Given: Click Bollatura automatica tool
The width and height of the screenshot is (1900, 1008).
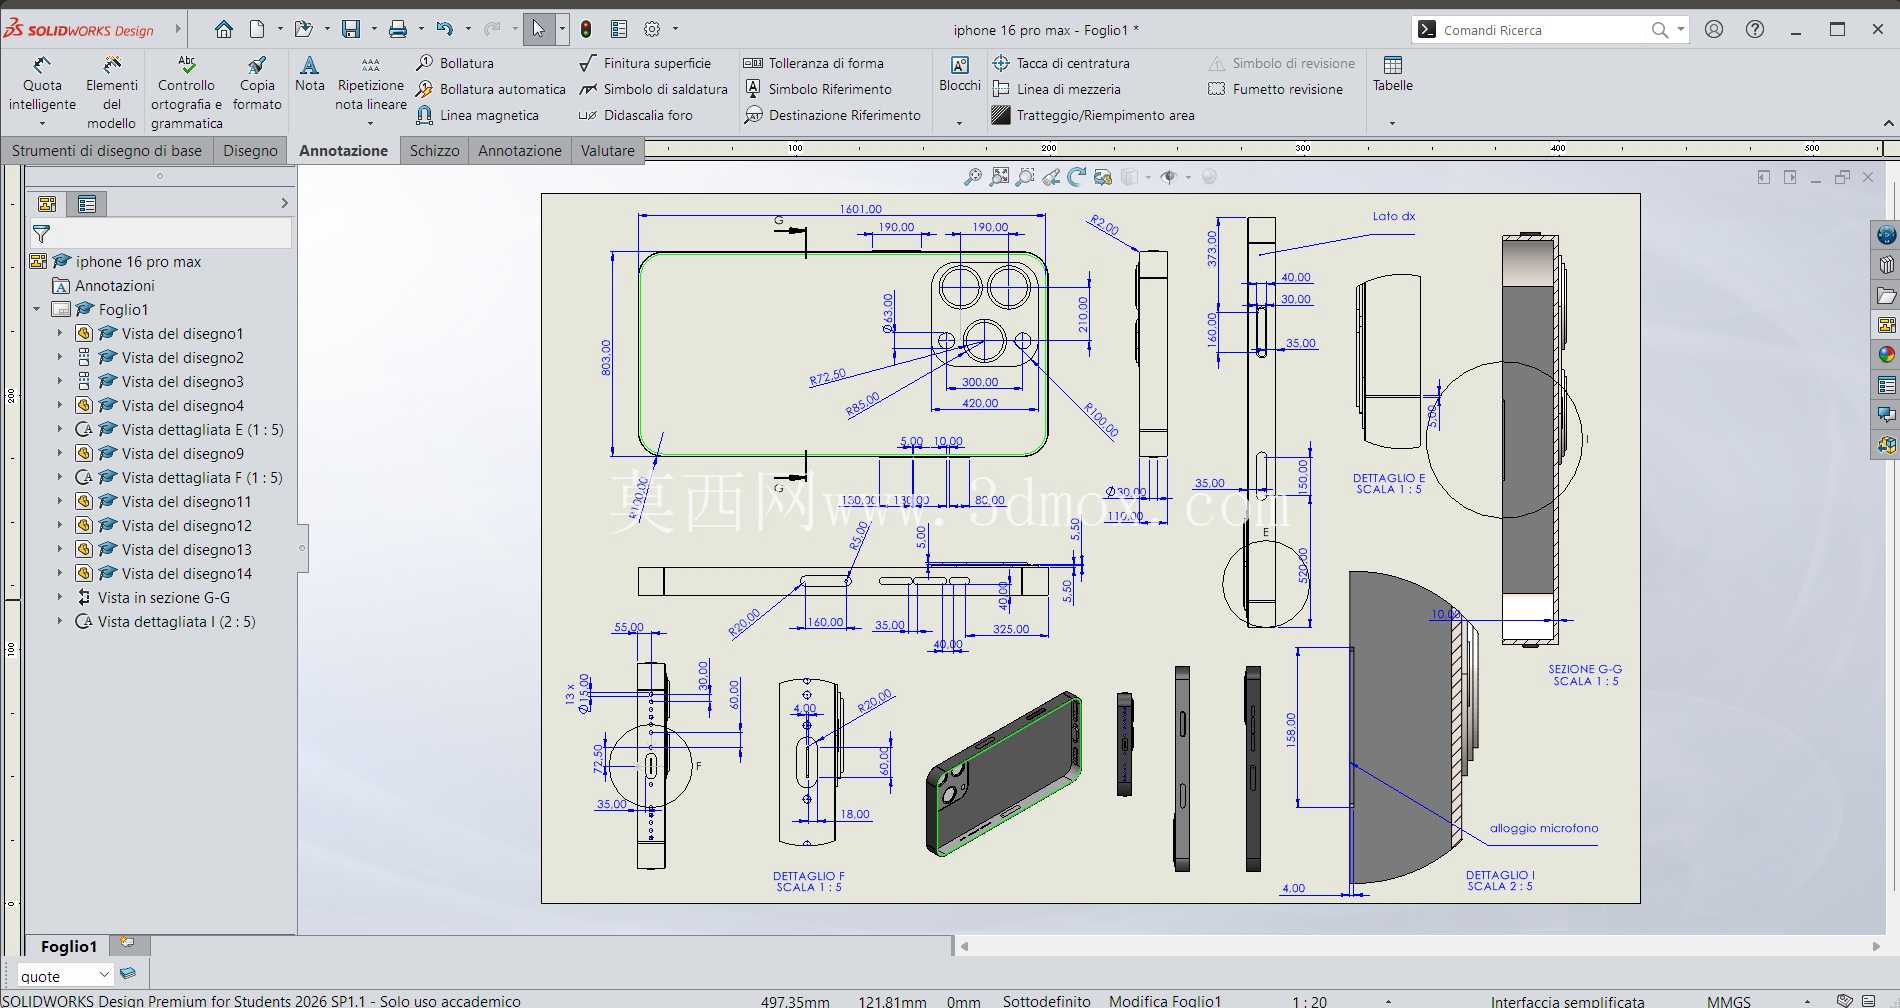Looking at the screenshot, I should [x=491, y=89].
